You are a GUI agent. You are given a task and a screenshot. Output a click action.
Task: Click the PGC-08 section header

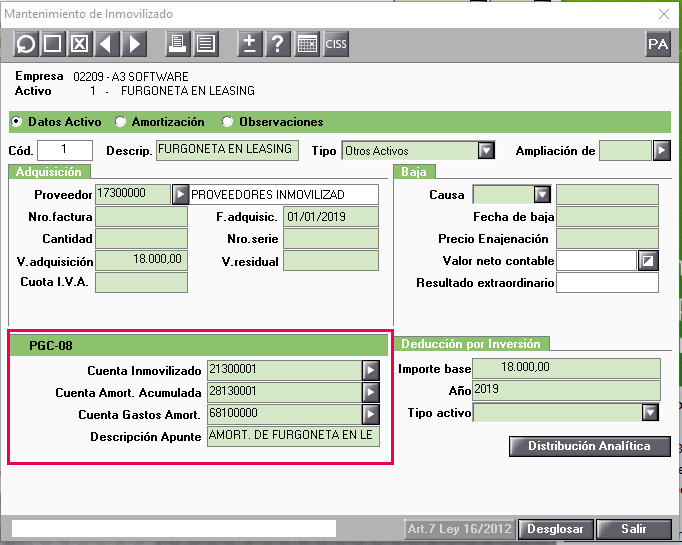click(198, 346)
